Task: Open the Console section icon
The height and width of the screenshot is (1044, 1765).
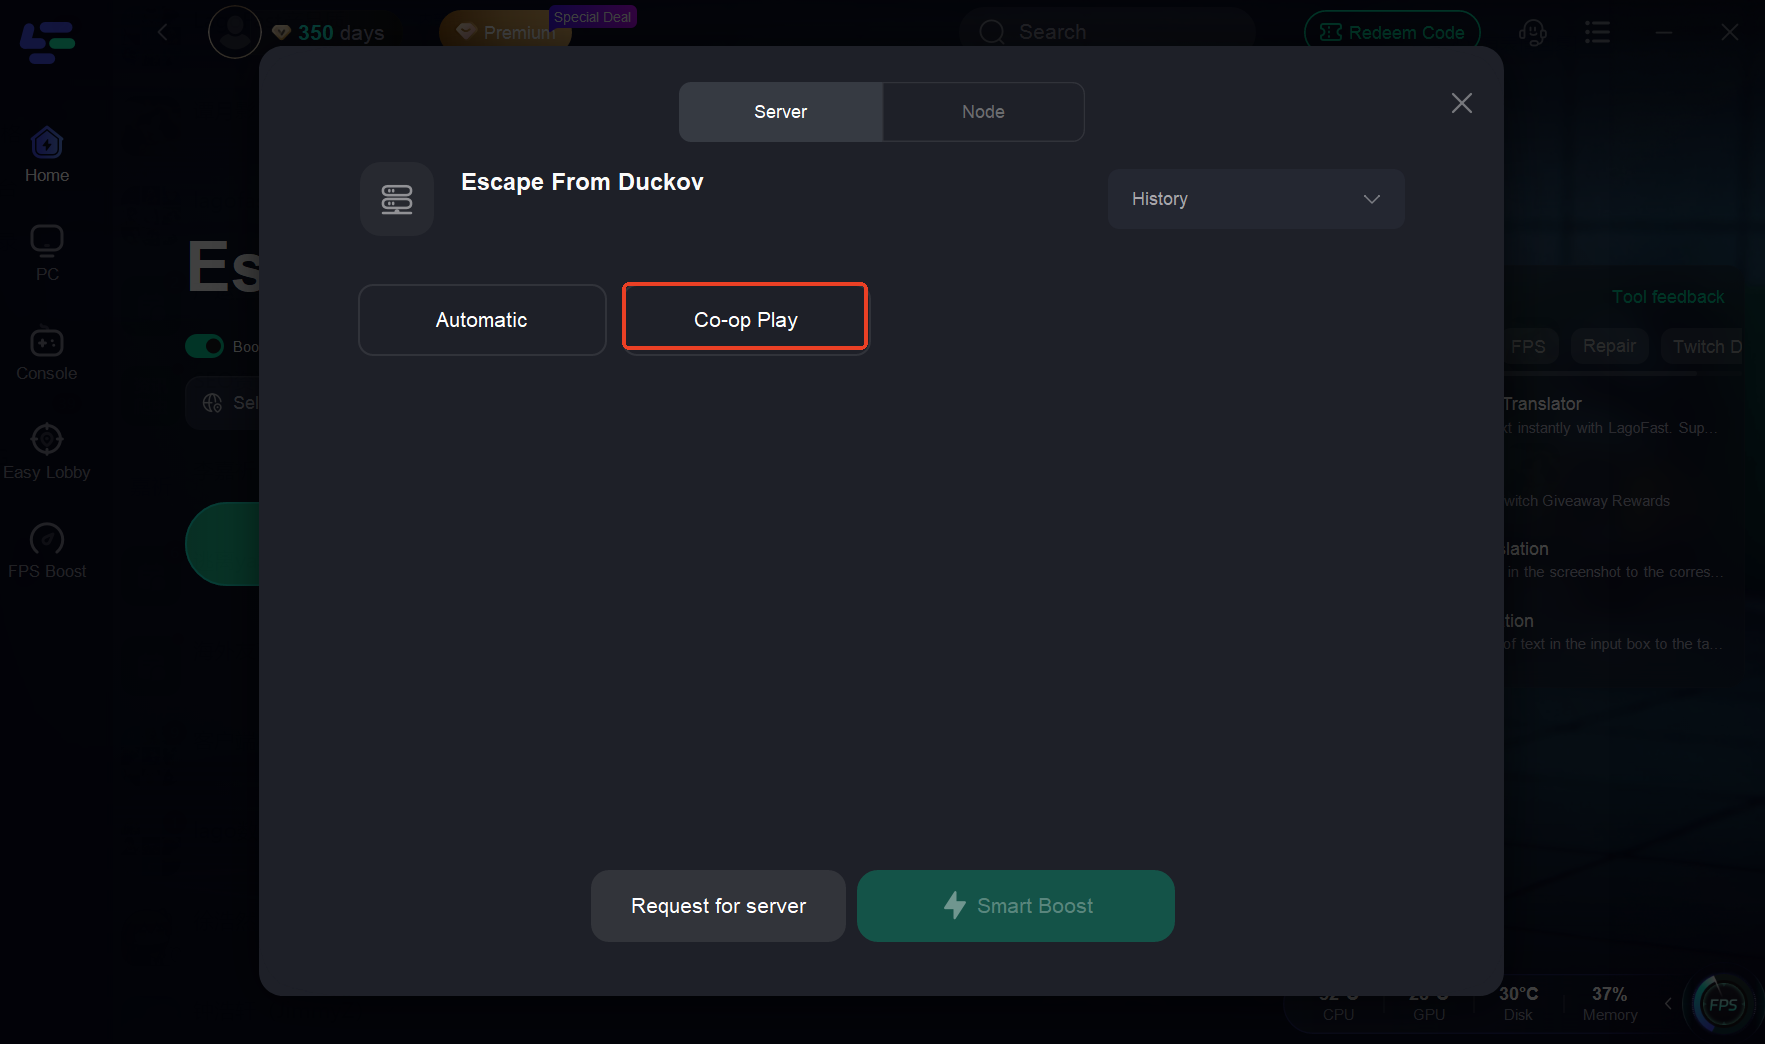Action: 47,343
